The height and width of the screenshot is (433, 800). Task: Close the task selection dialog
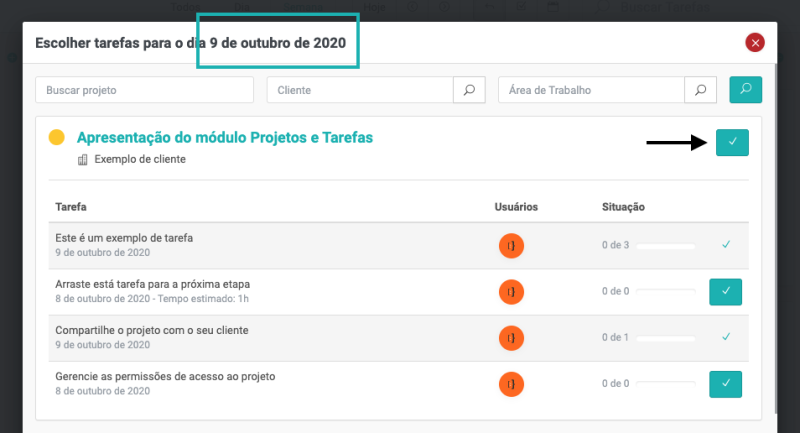755,43
